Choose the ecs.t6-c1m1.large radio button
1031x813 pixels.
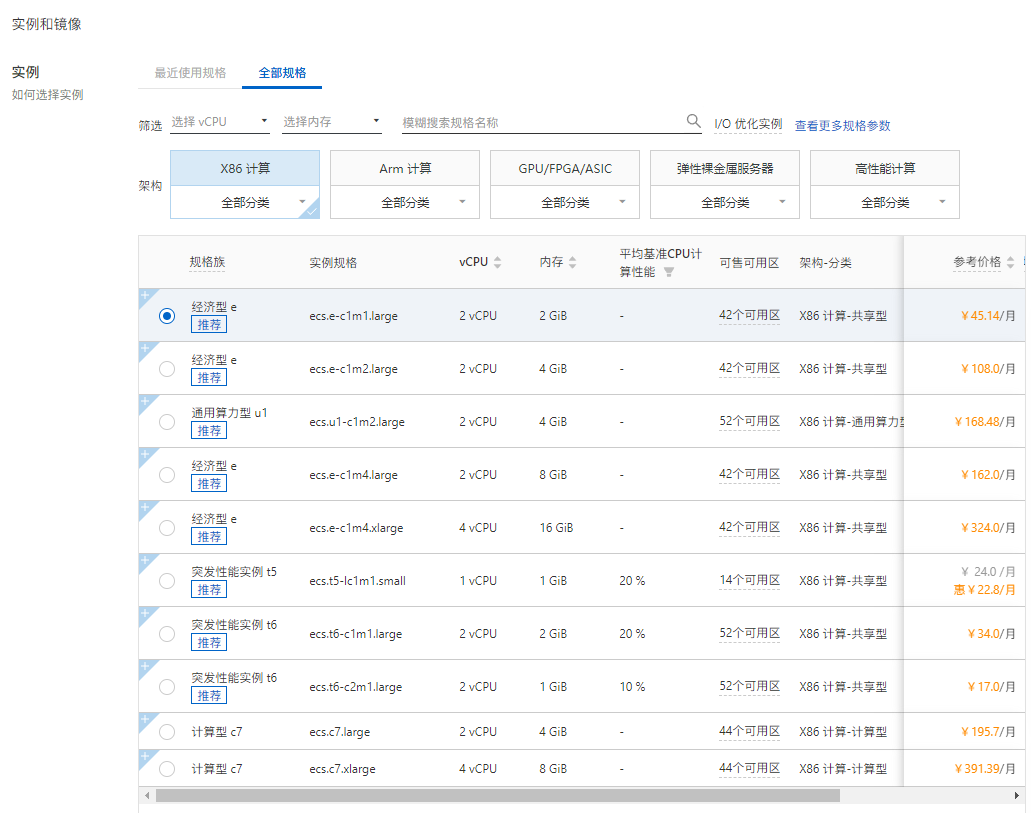click(167, 634)
